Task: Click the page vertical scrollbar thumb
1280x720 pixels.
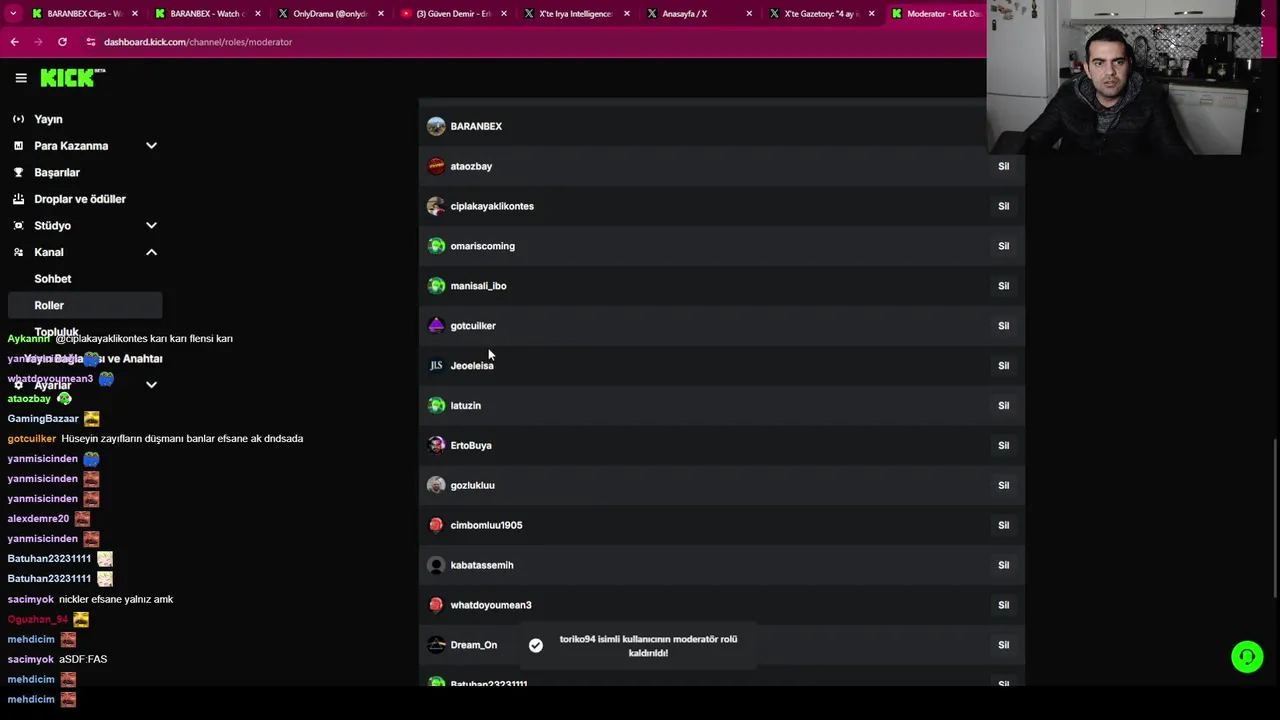Action: (x=1275, y=518)
